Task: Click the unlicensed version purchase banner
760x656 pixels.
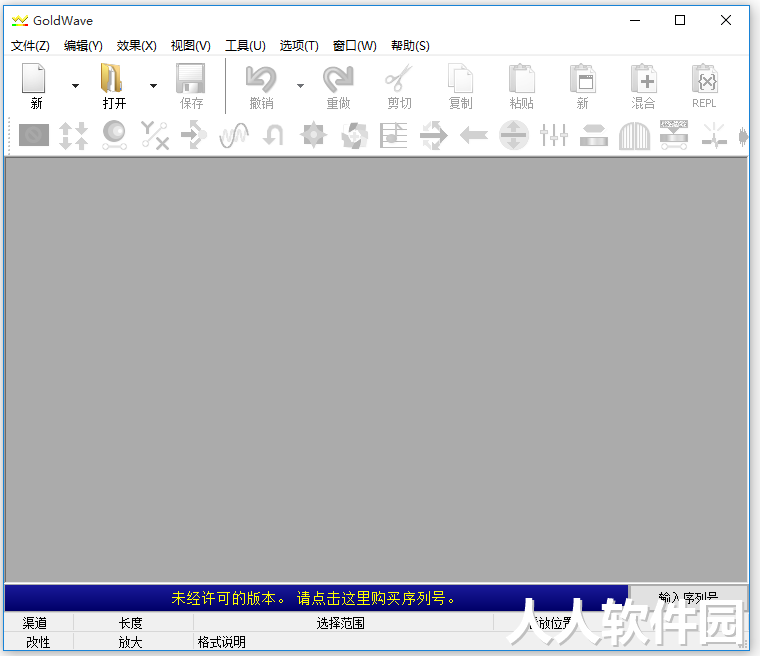Action: pyautogui.click(x=316, y=598)
